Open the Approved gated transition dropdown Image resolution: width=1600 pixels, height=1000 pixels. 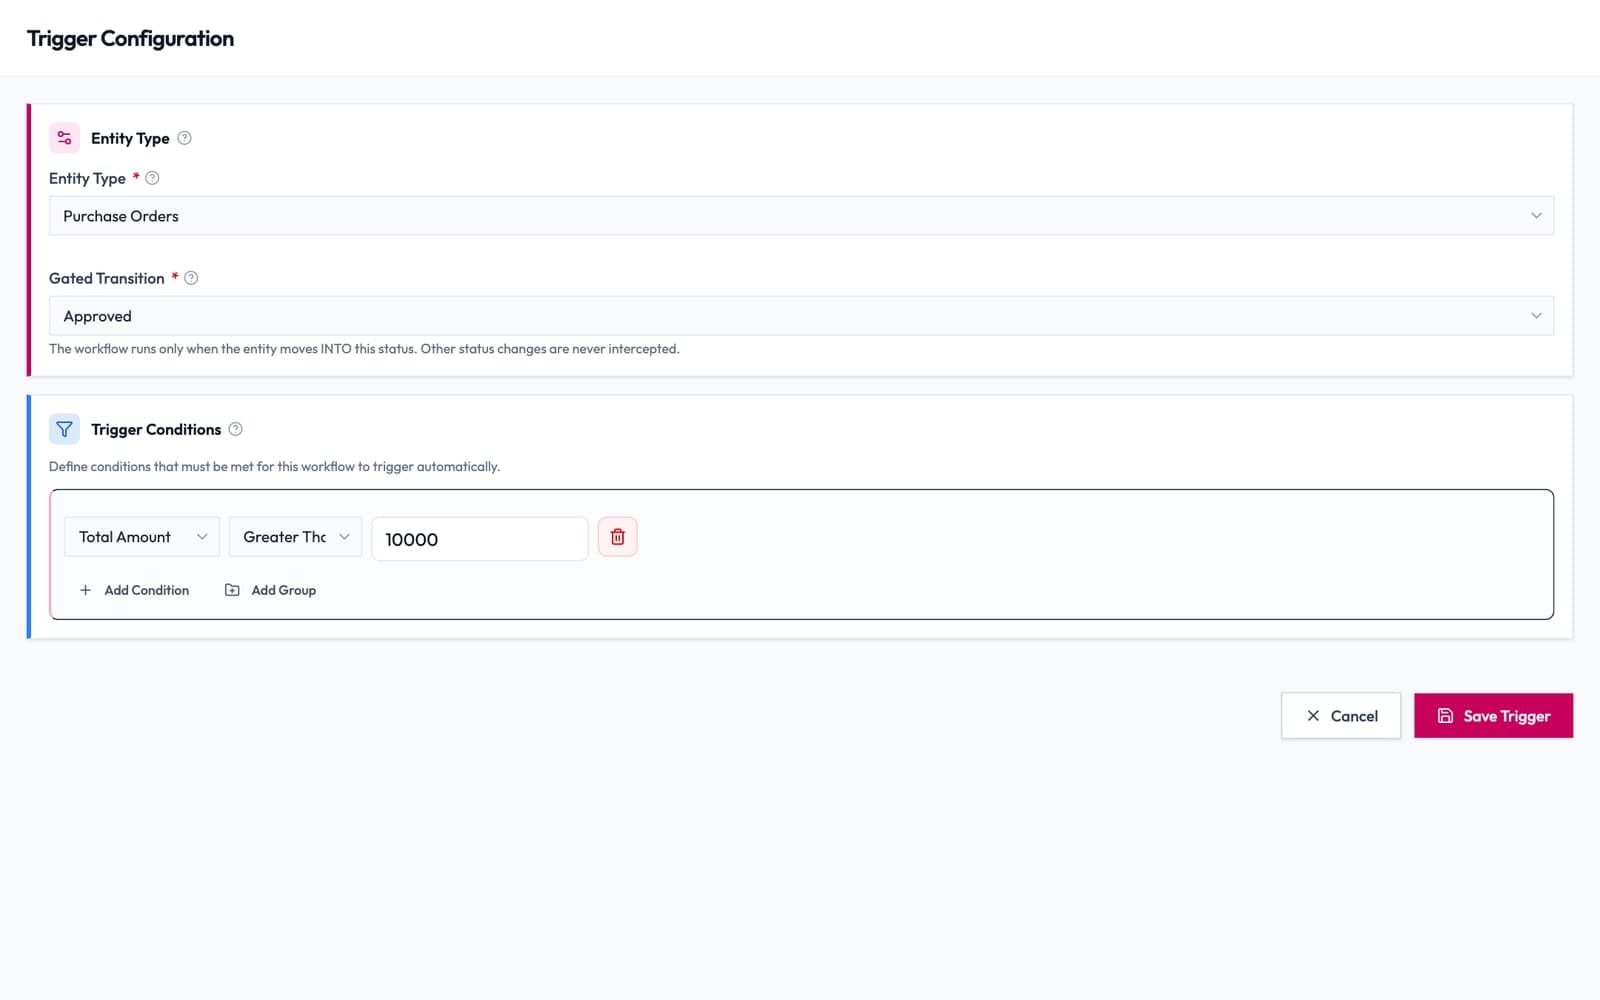click(x=801, y=316)
